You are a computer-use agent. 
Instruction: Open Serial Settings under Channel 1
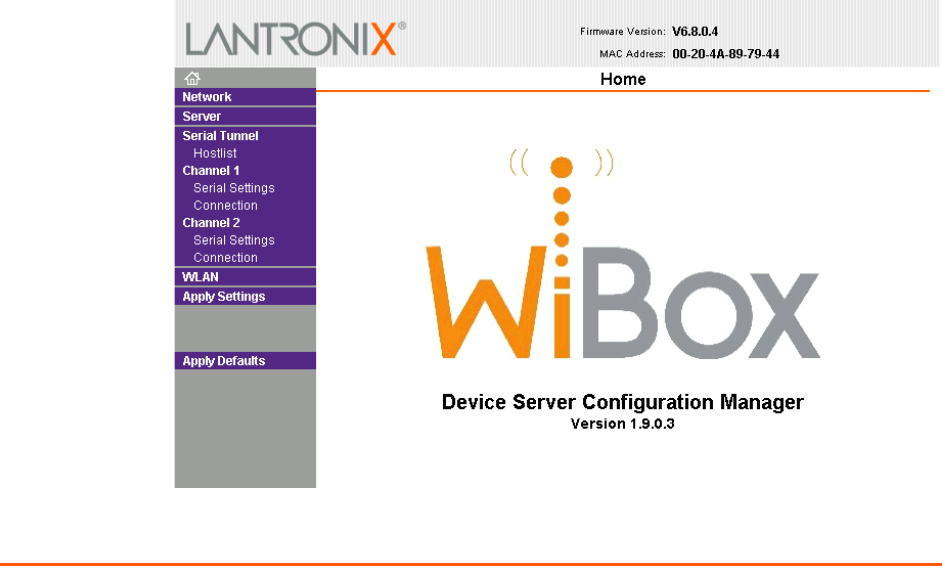pos(234,188)
